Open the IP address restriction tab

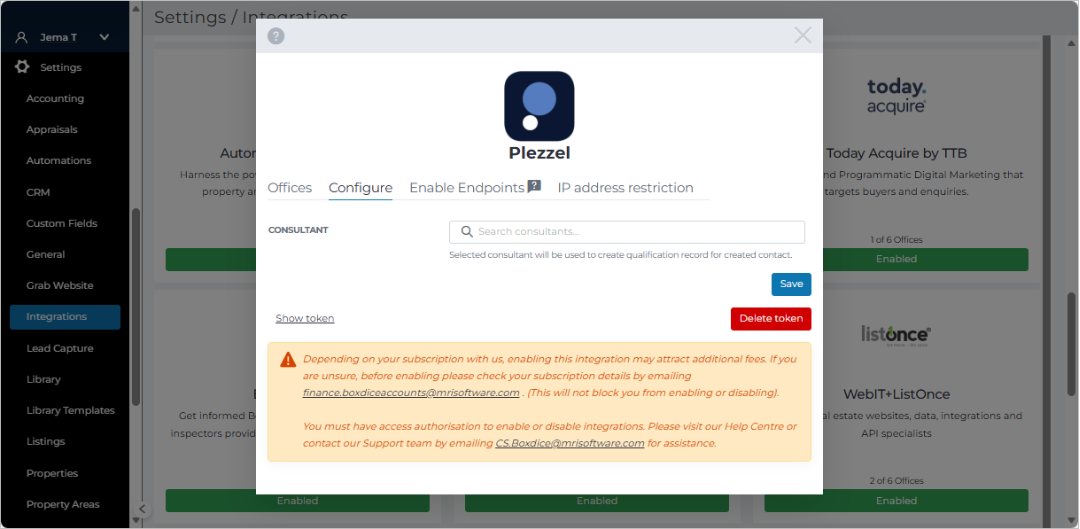point(625,187)
